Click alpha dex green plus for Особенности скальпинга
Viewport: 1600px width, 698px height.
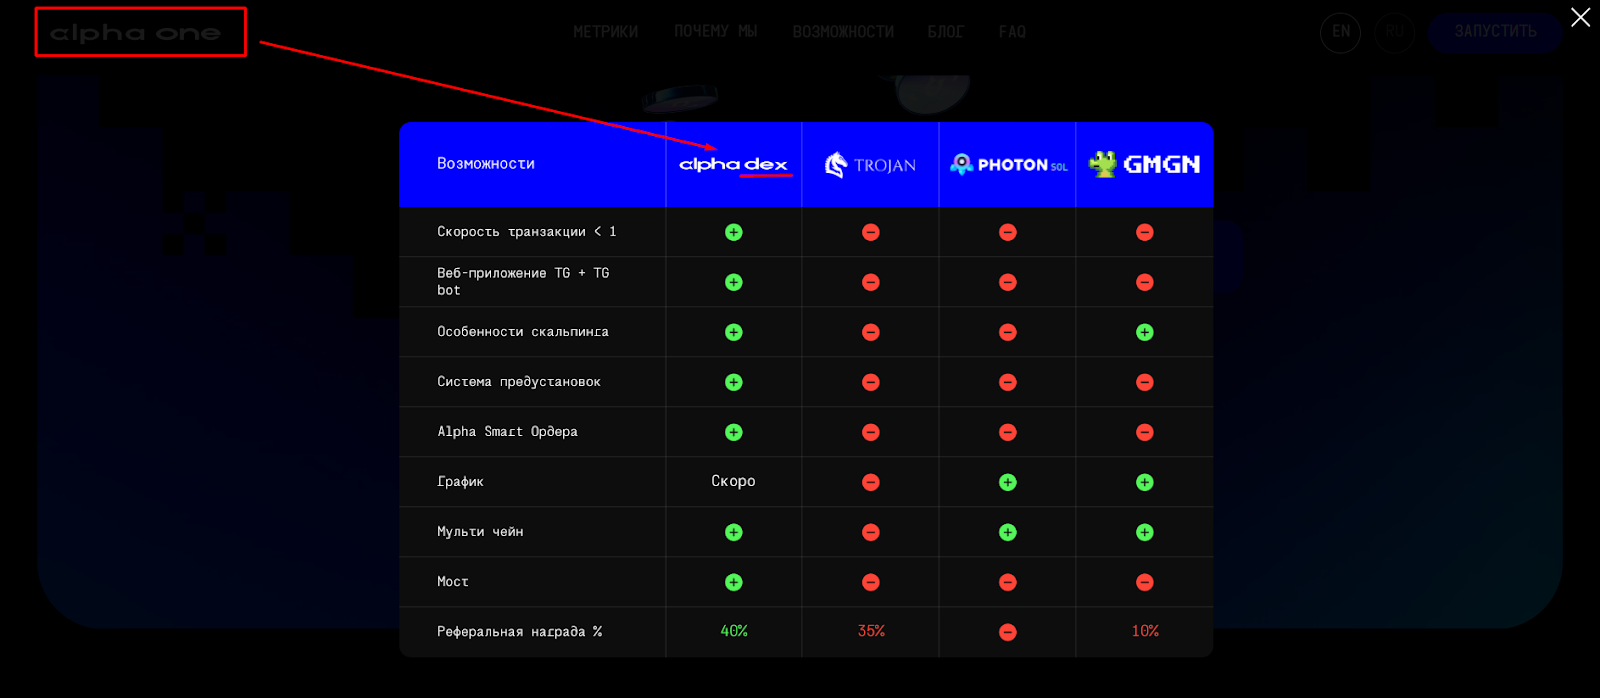pyautogui.click(x=734, y=332)
